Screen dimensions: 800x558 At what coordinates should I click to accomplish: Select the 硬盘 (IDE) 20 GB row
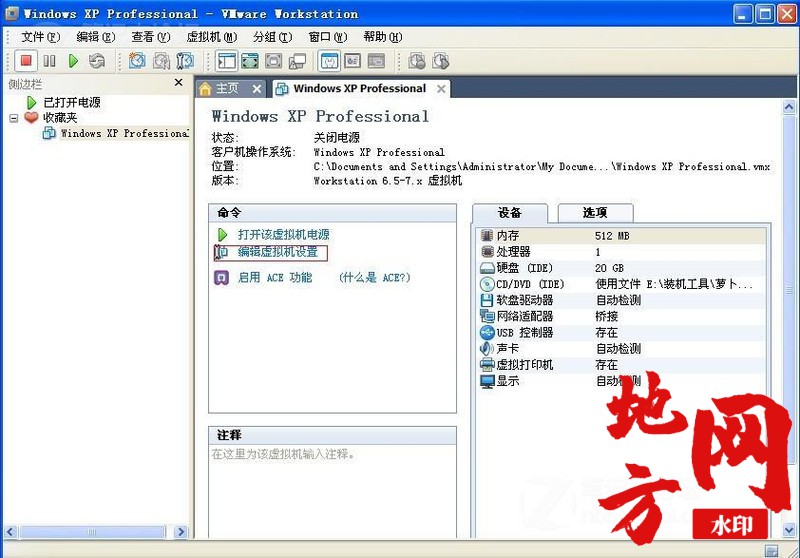pyautogui.click(x=622, y=268)
